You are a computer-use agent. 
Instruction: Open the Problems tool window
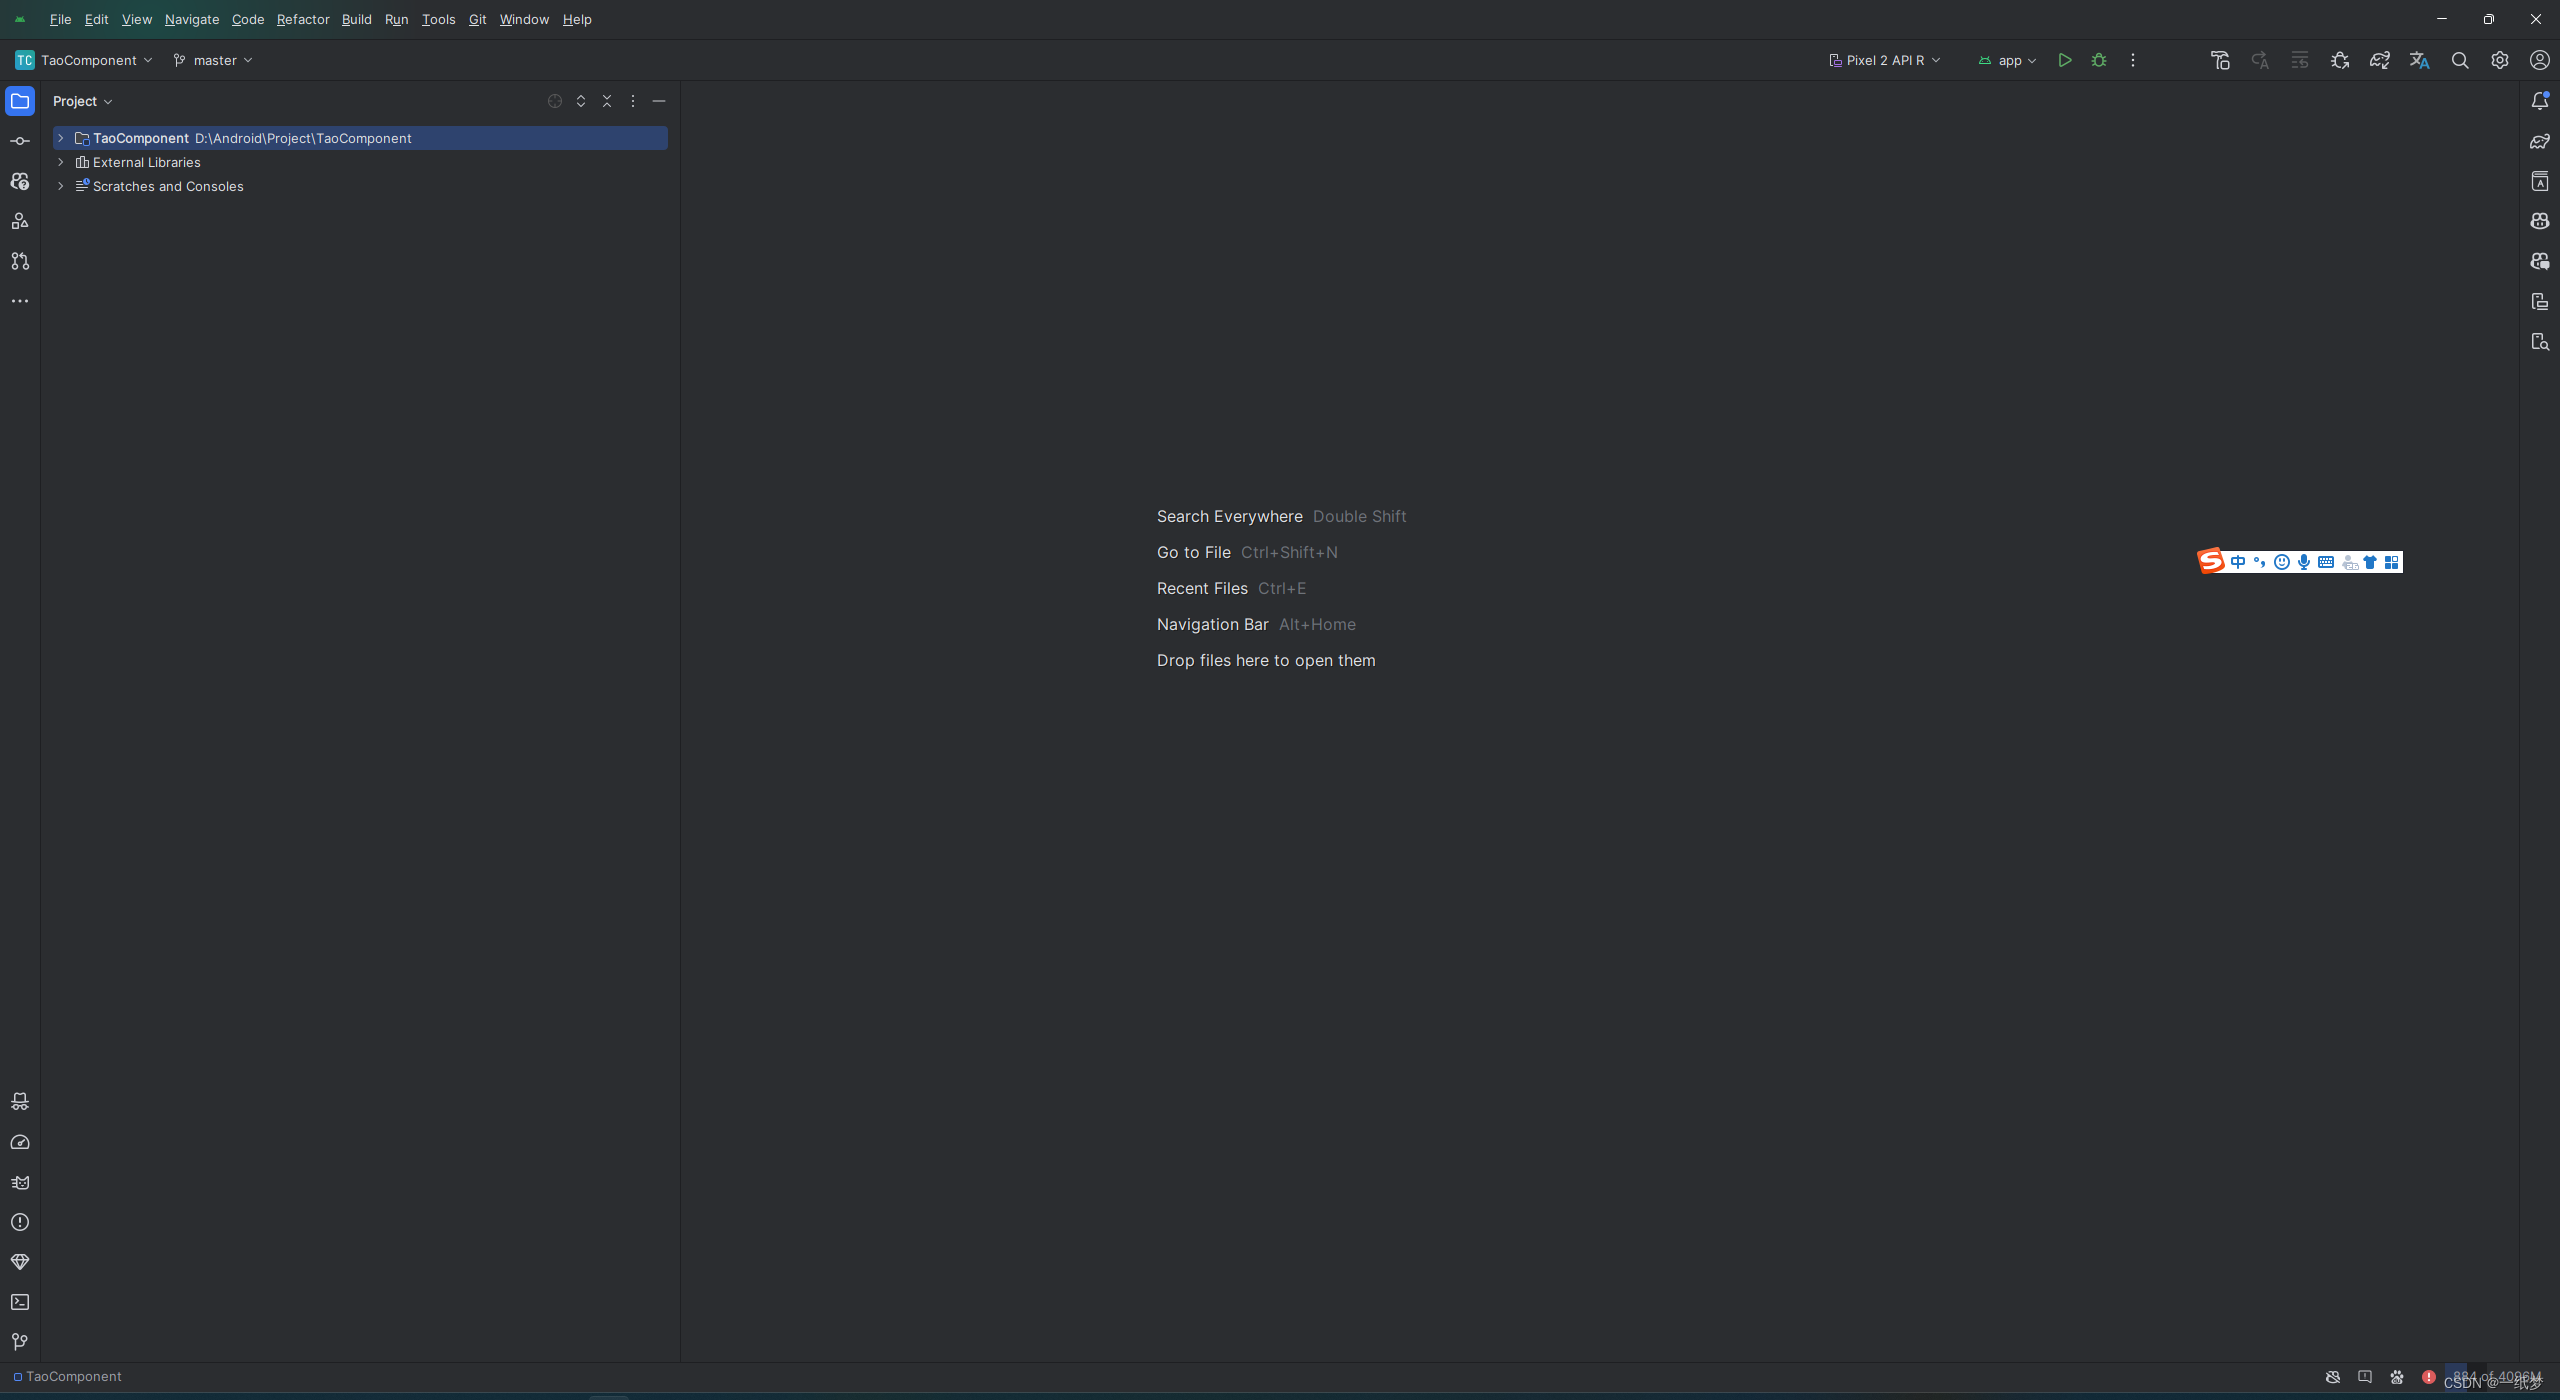coord(20,1222)
